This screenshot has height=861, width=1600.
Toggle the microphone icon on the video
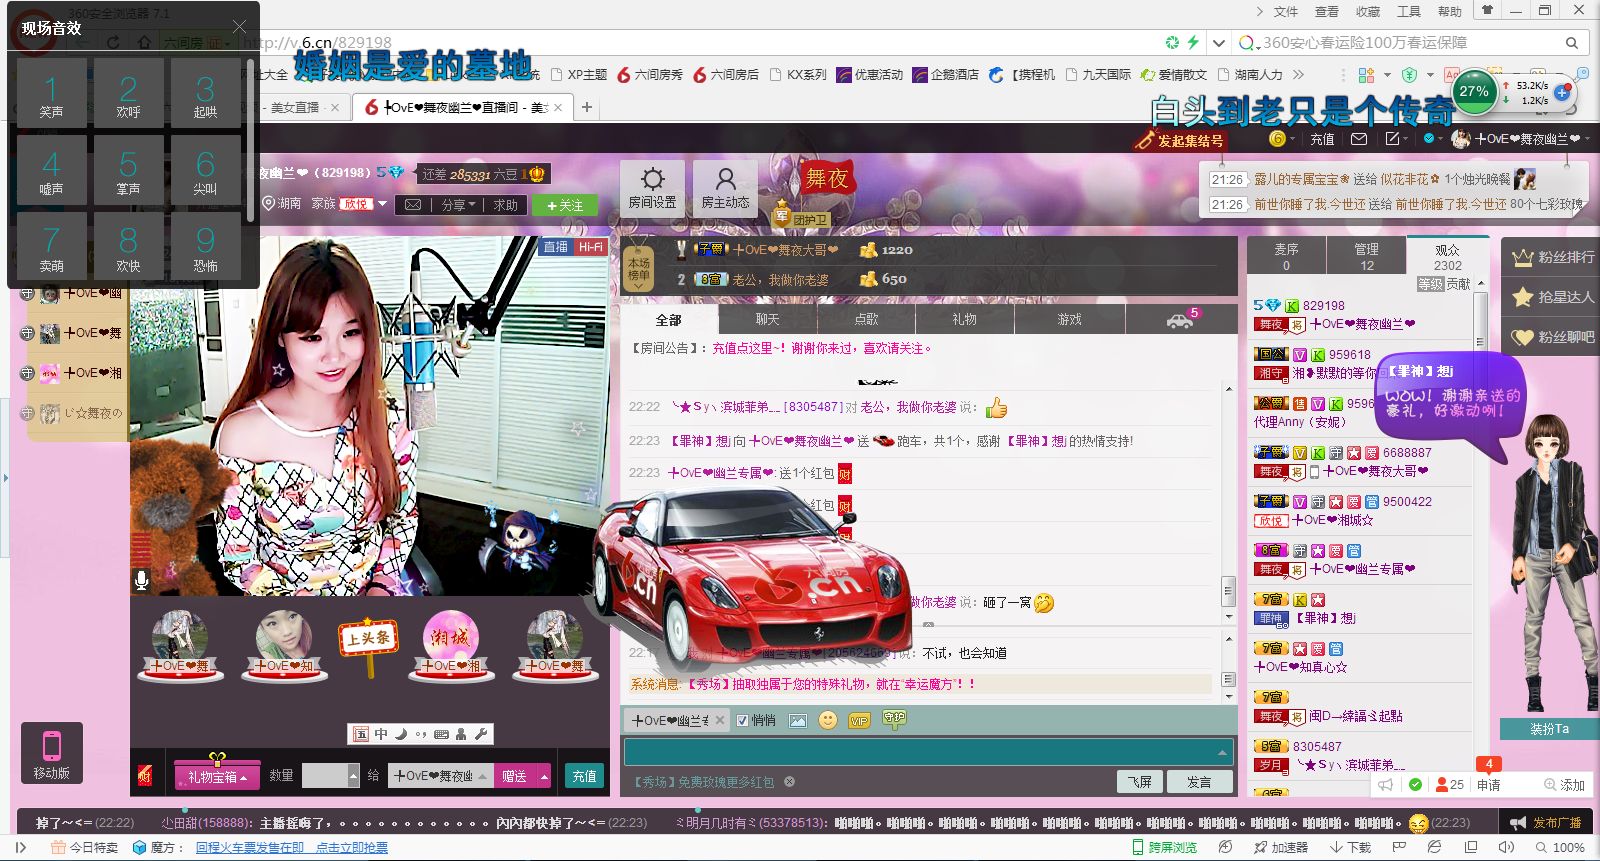(x=142, y=580)
